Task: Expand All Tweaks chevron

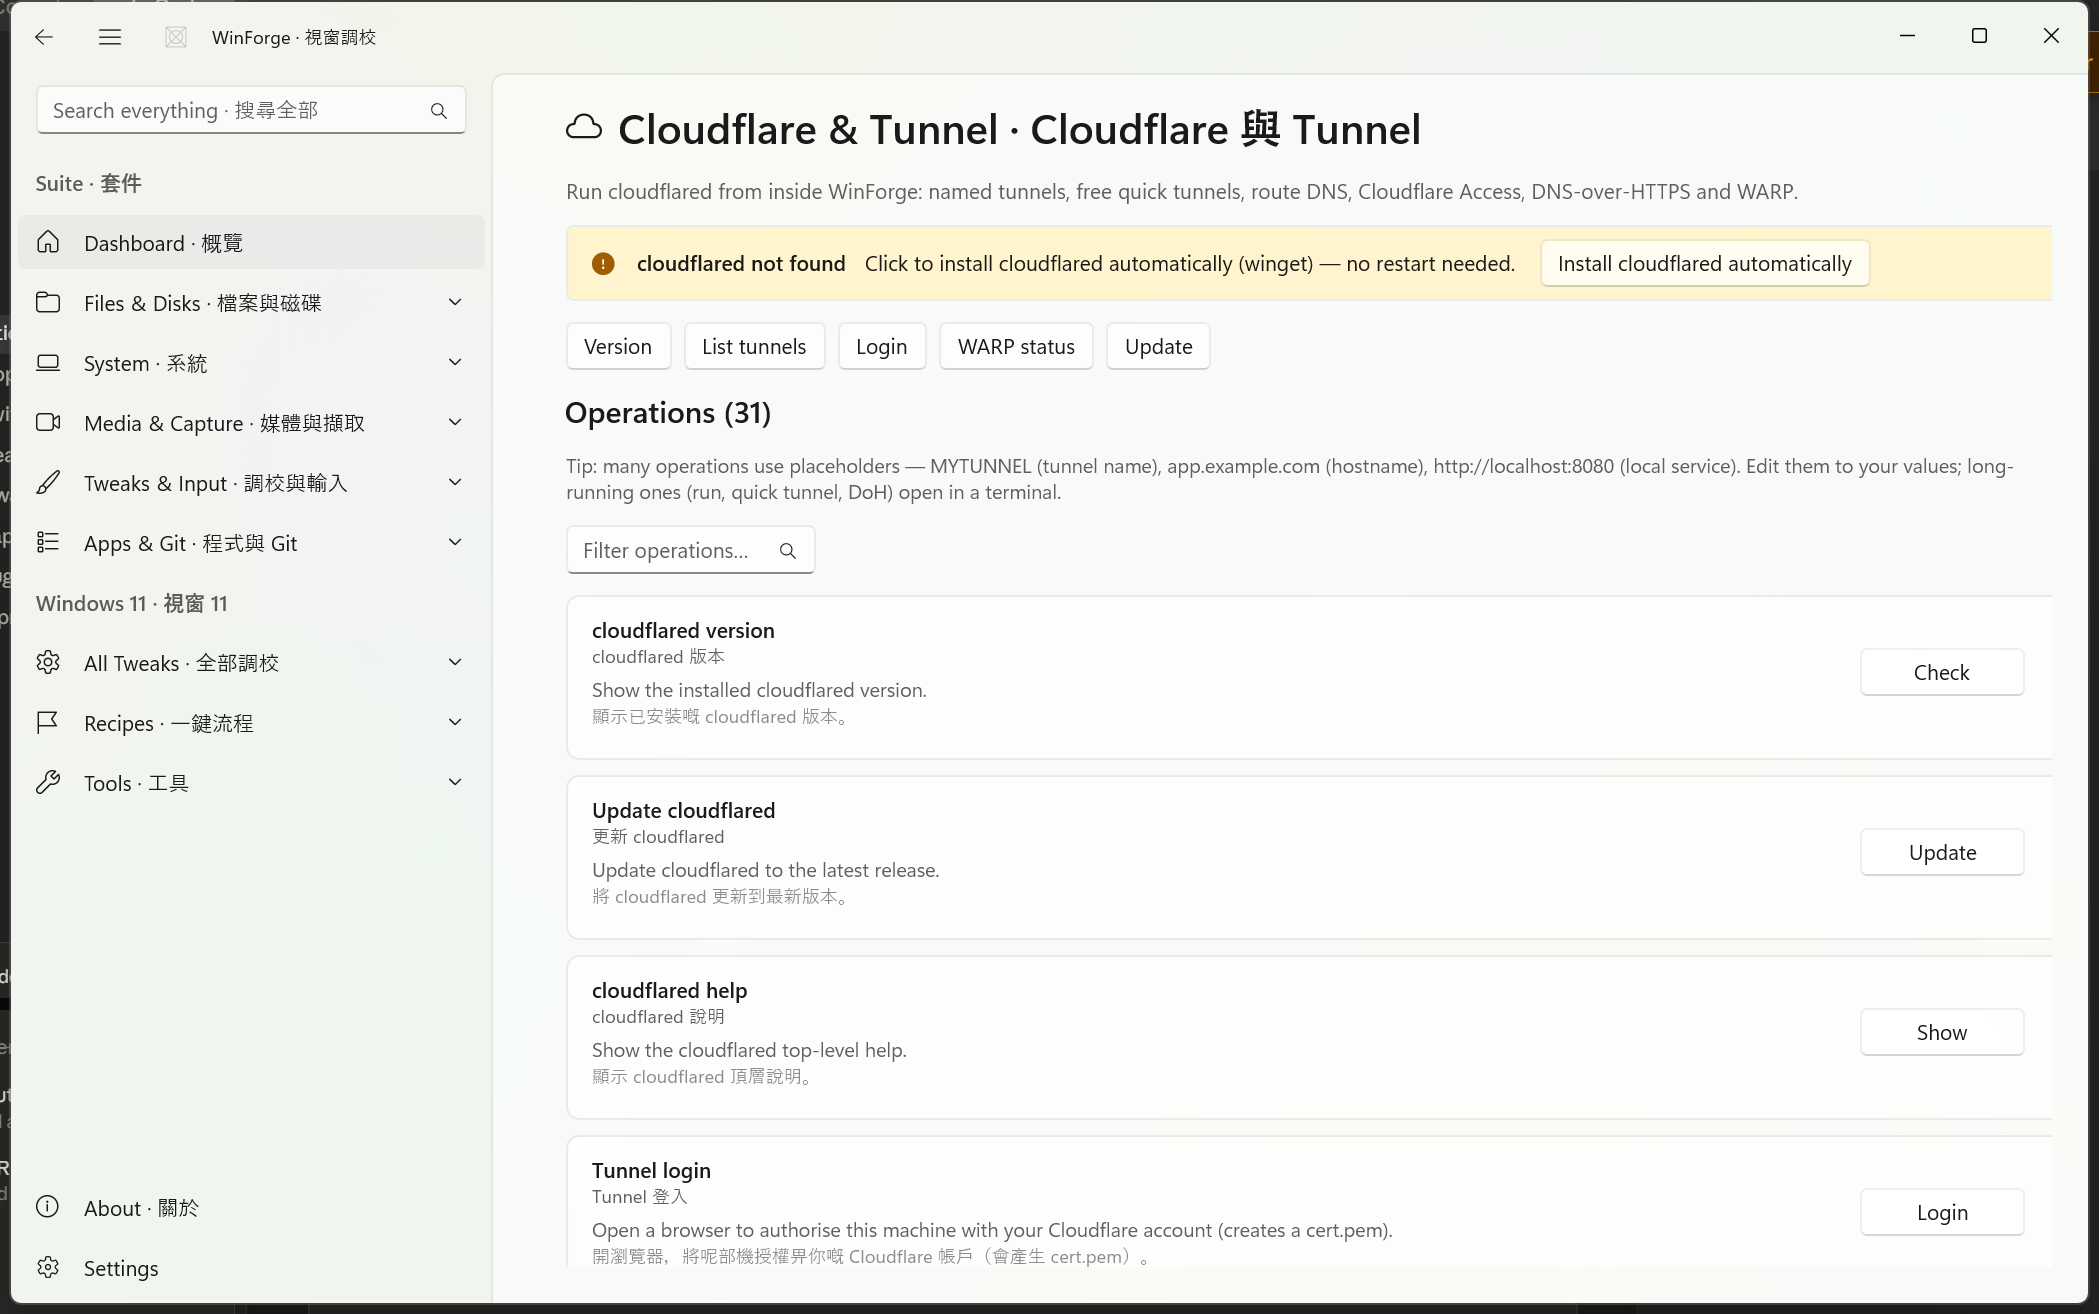Action: tap(455, 663)
